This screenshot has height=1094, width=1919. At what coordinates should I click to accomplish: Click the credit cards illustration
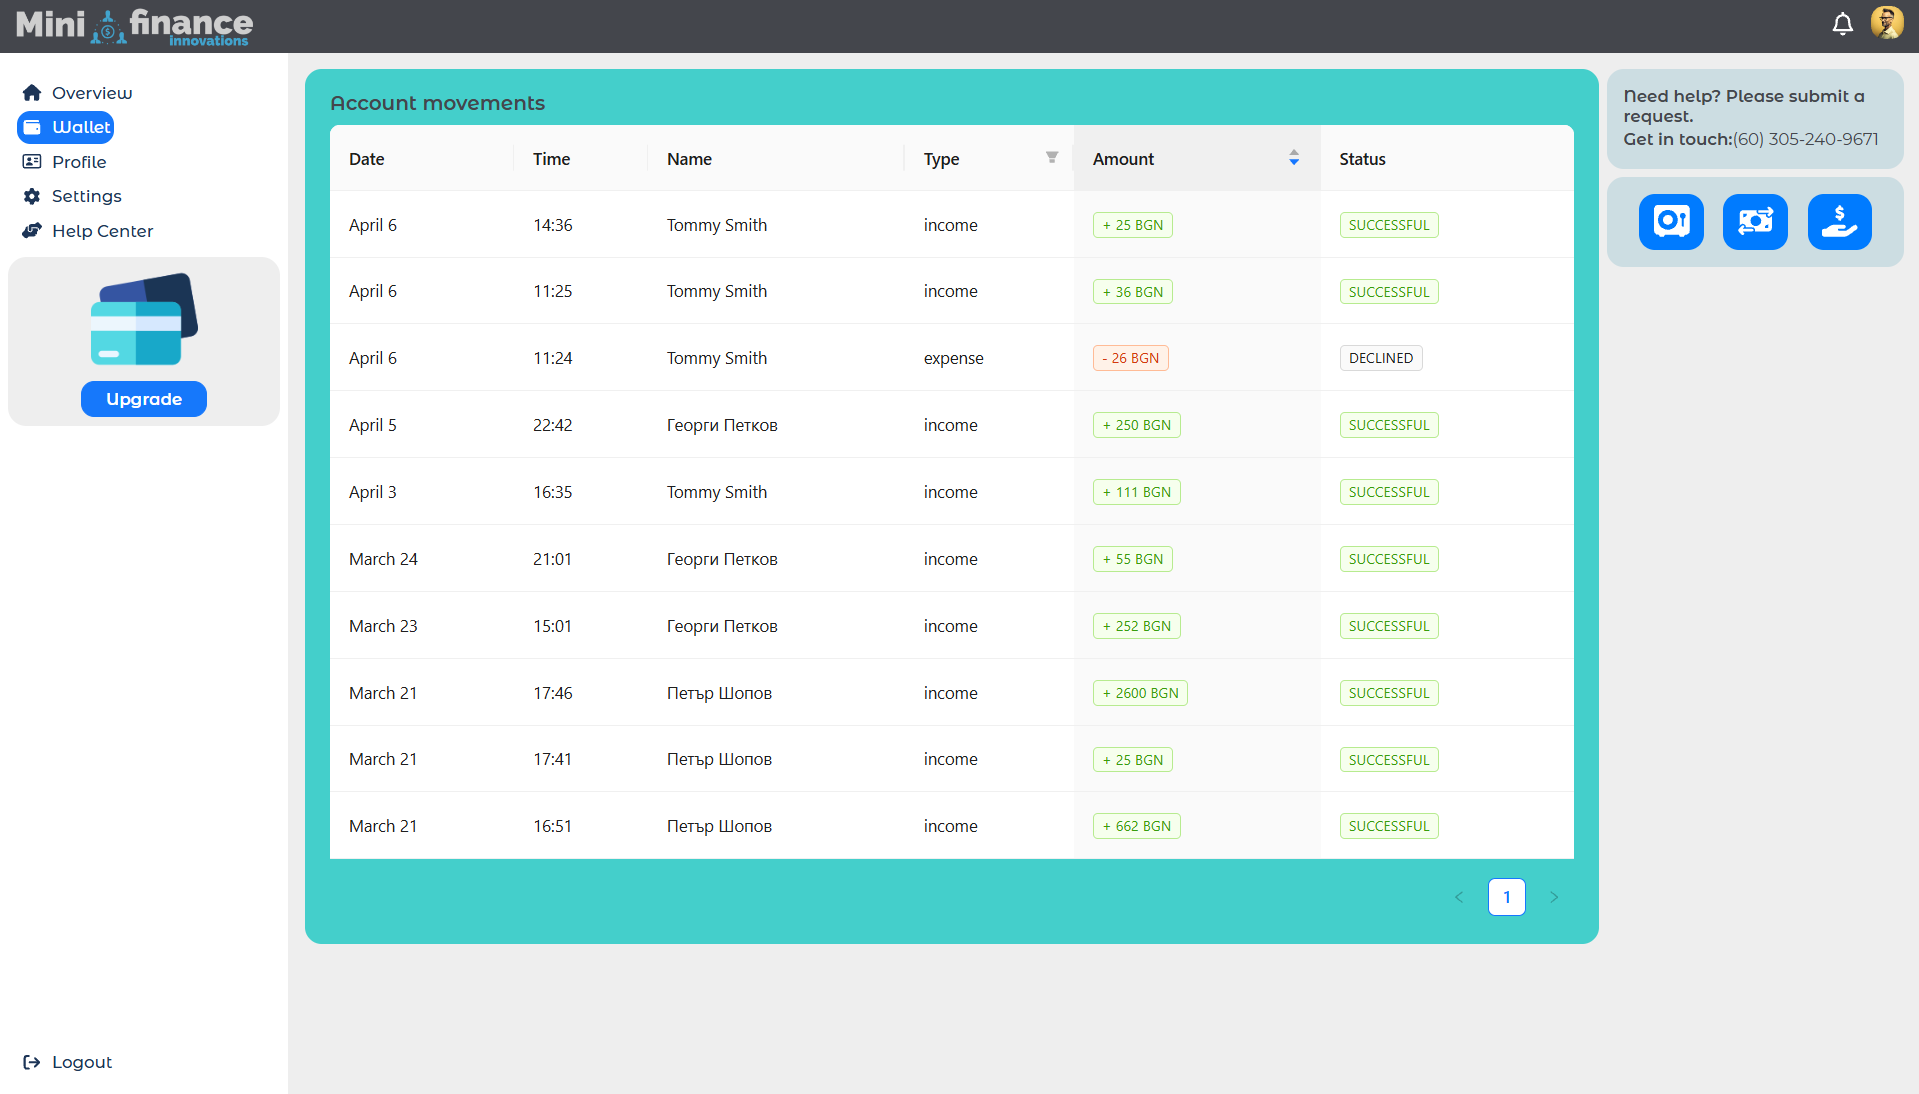(x=144, y=320)
